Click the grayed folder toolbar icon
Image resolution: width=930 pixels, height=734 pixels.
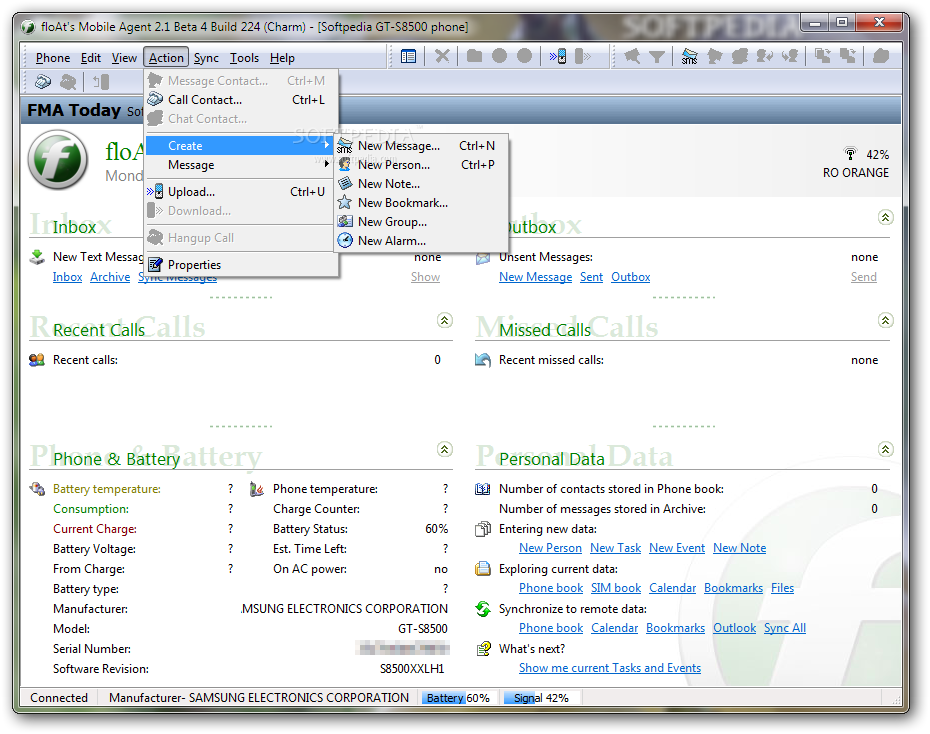click(474, 56)
